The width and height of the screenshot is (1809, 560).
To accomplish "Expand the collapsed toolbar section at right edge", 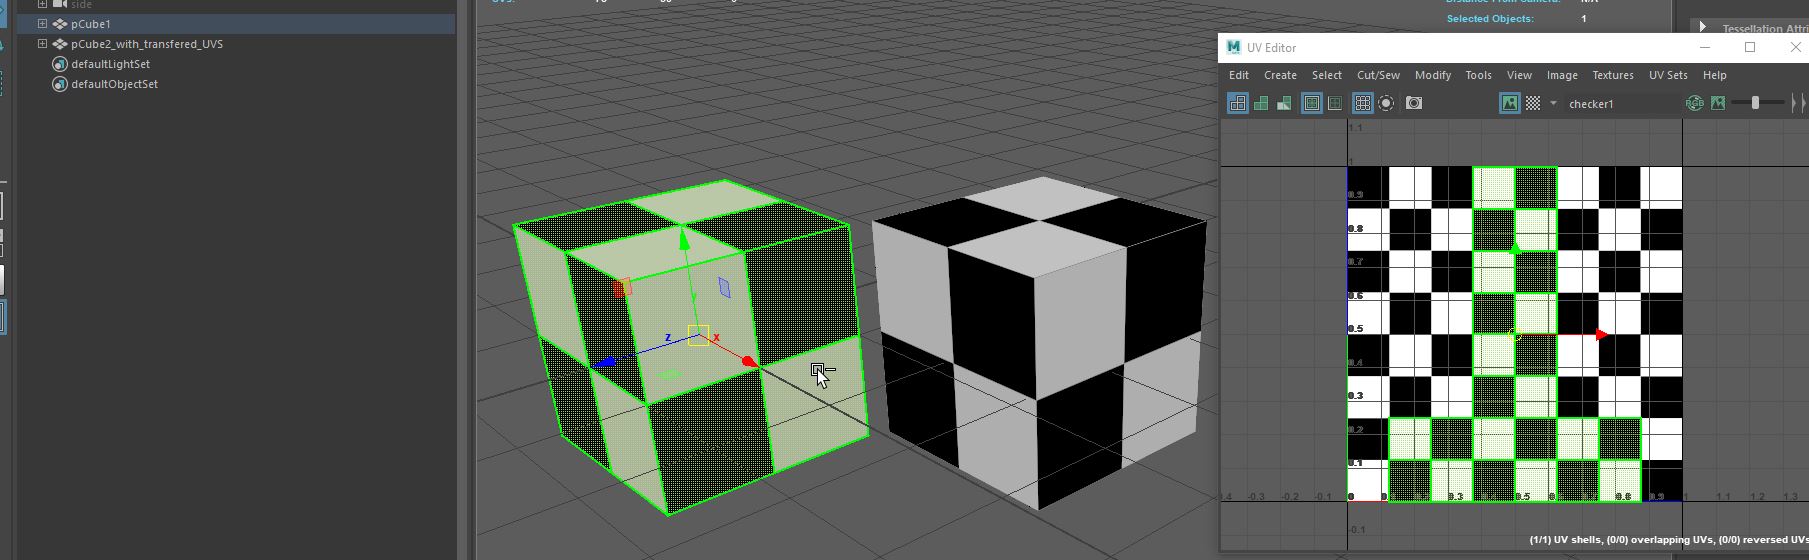I will (x=1798, y=103).
